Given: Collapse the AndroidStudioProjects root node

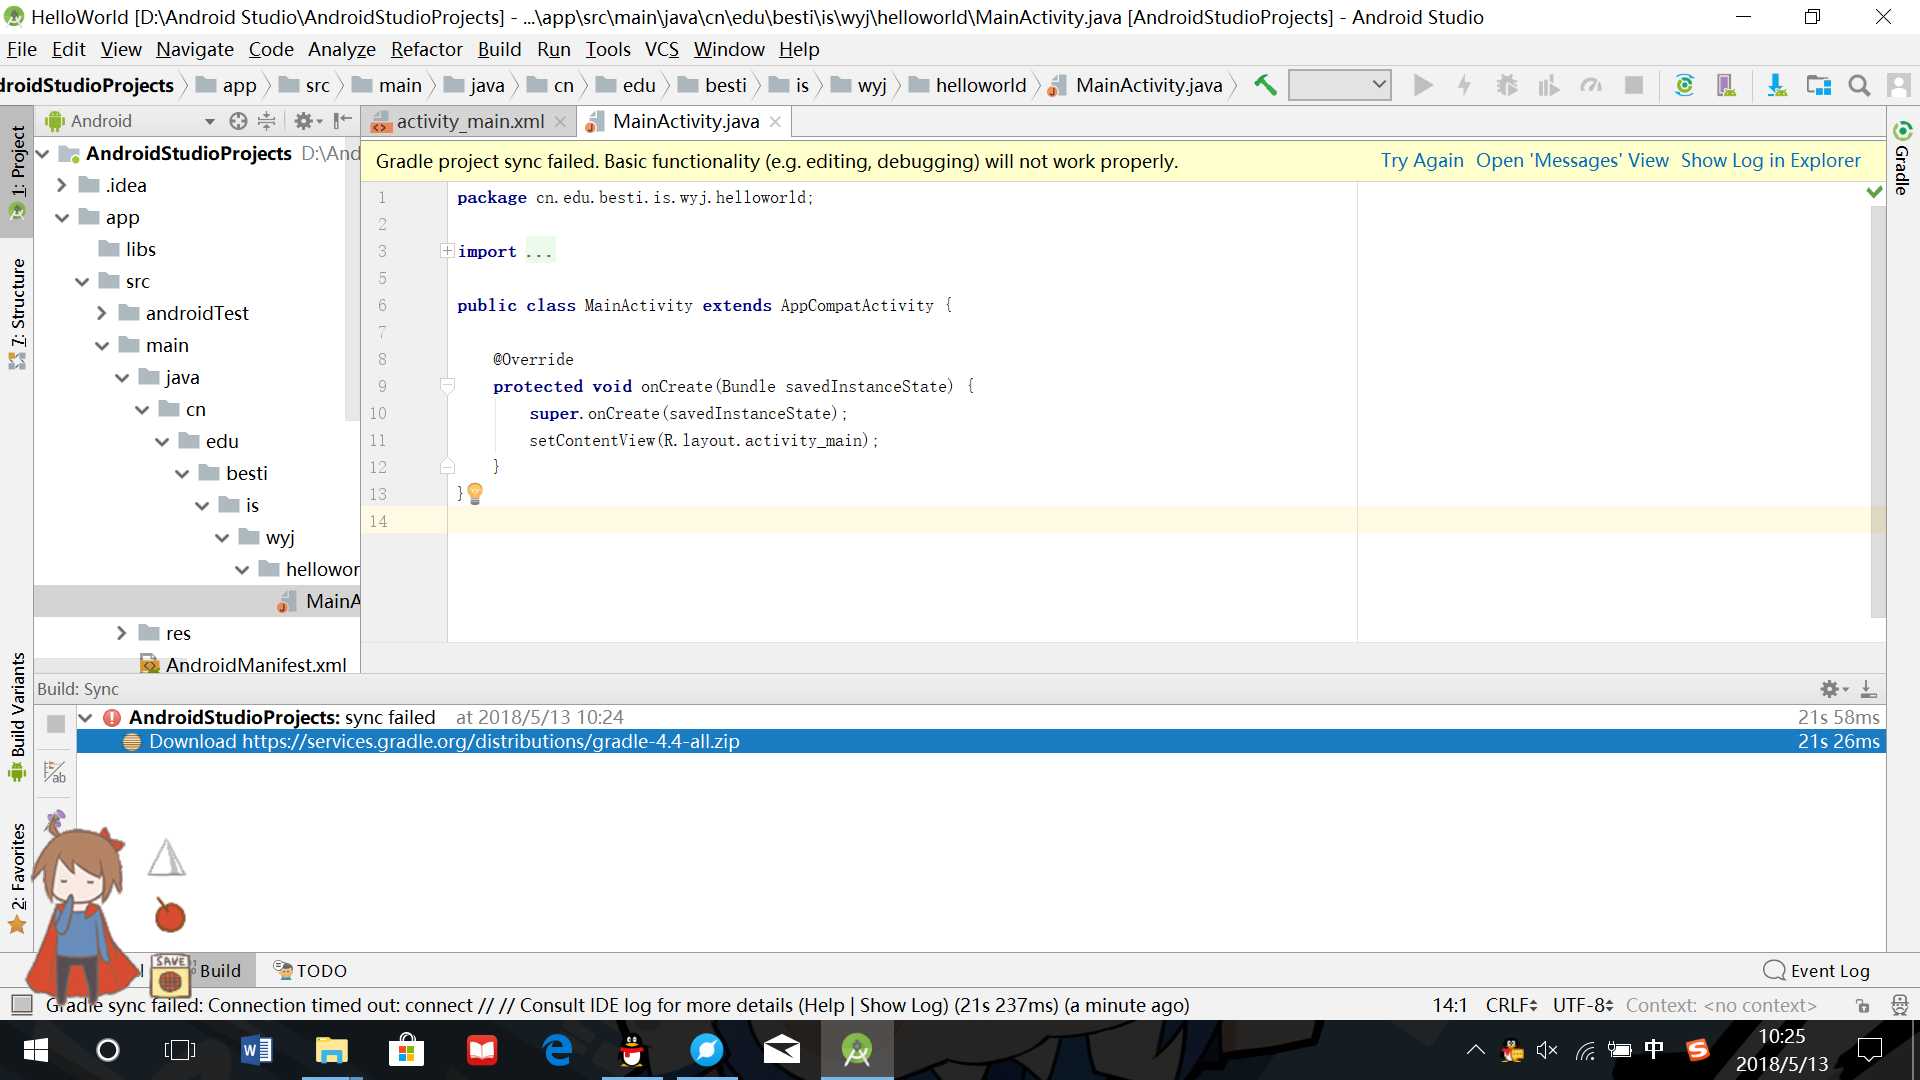Looking at the screenshot, I should click(x=43, y=154).
